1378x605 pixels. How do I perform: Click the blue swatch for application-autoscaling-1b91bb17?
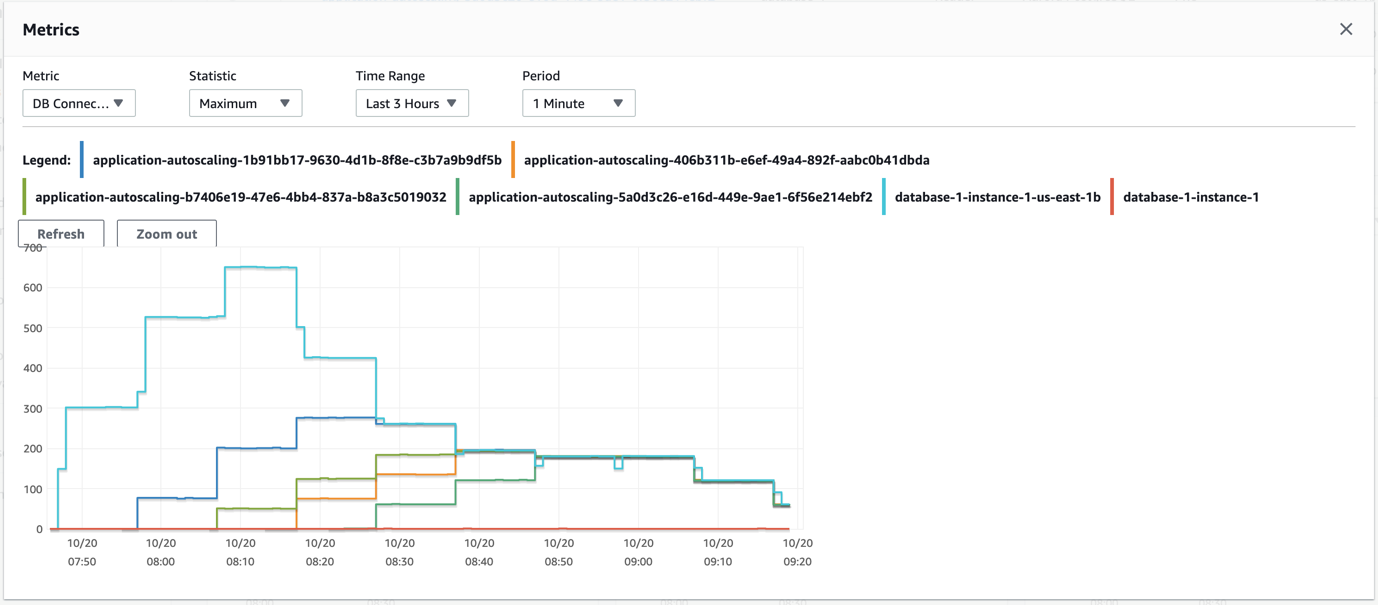(x=82, y=160)
